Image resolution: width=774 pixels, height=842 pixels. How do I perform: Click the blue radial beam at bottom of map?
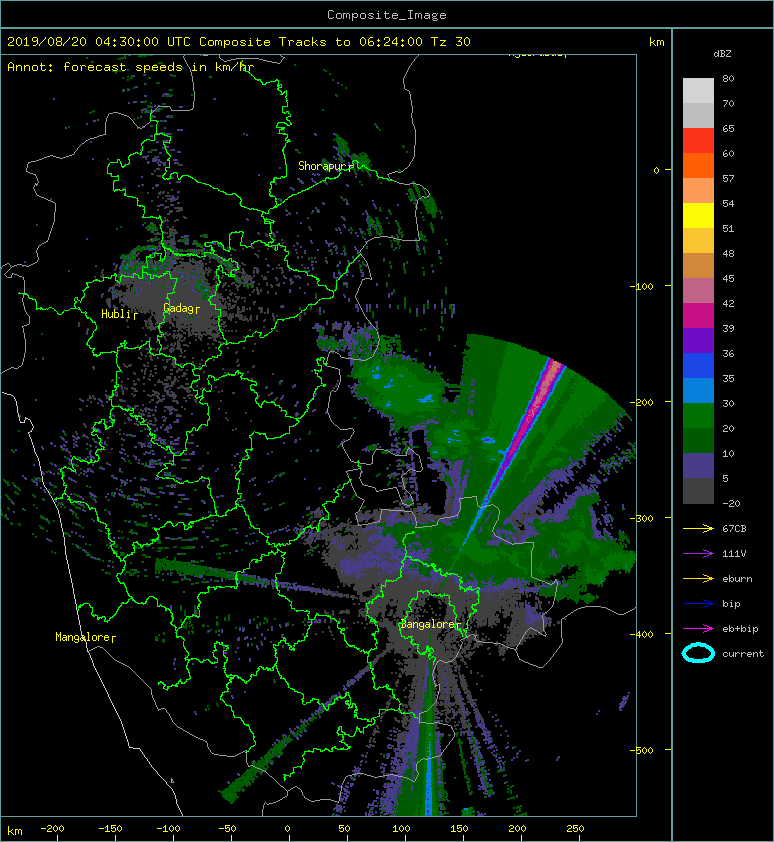[x=429, y=773]
